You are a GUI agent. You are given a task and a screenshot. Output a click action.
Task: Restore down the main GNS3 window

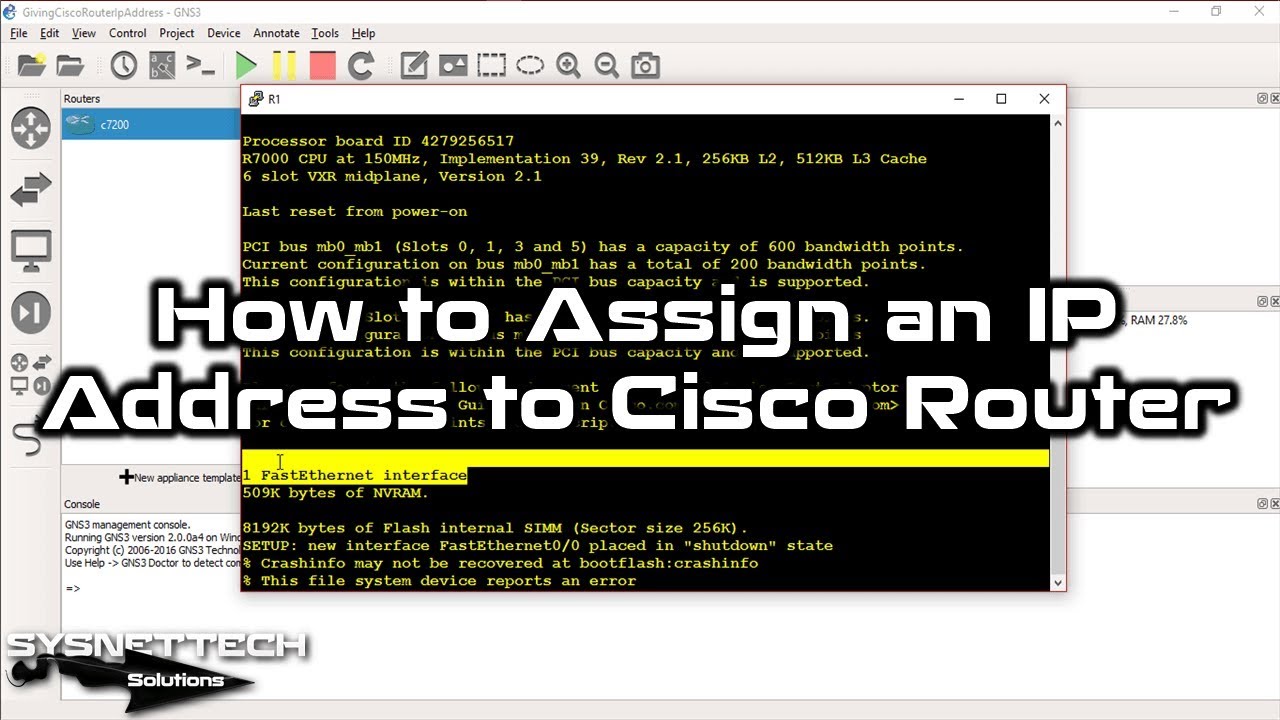(x=1216, y=12)
